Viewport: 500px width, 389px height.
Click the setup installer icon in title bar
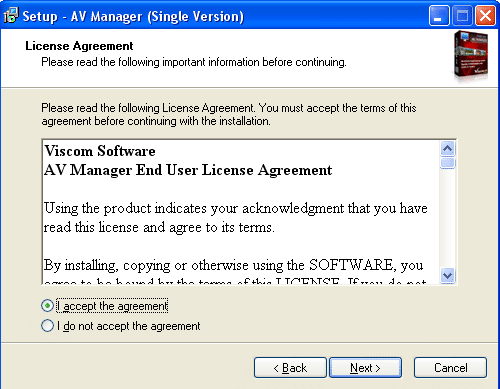tap(11, 16)
